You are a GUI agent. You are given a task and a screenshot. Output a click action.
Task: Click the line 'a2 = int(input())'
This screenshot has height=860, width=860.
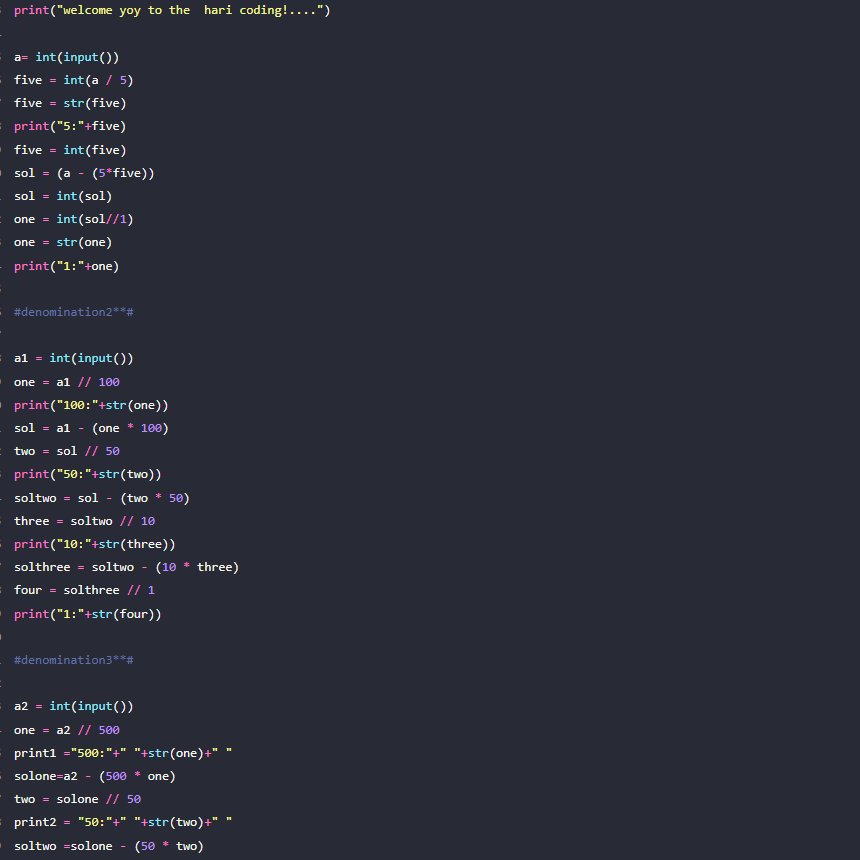[x=73, y=706]
